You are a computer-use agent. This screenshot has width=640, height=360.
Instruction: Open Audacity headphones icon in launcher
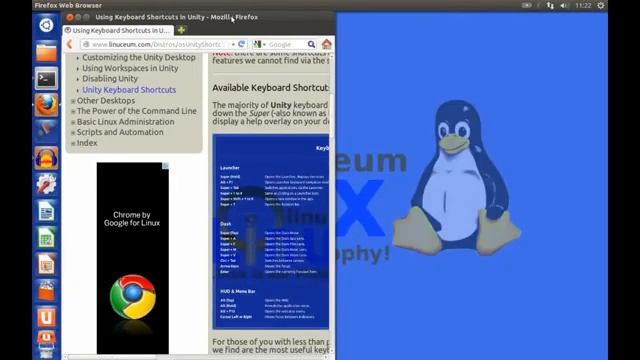[x=46, y=158]
